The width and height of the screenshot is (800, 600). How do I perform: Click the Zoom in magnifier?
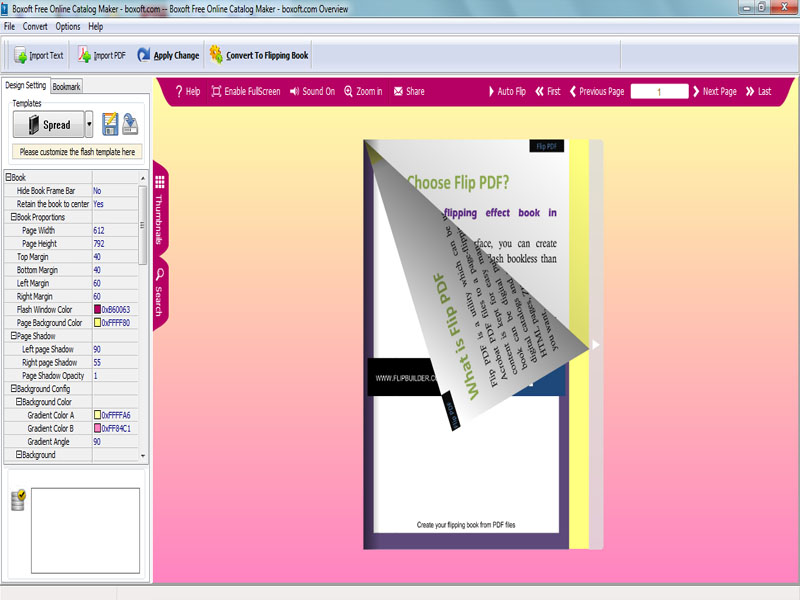pos(348,91)
